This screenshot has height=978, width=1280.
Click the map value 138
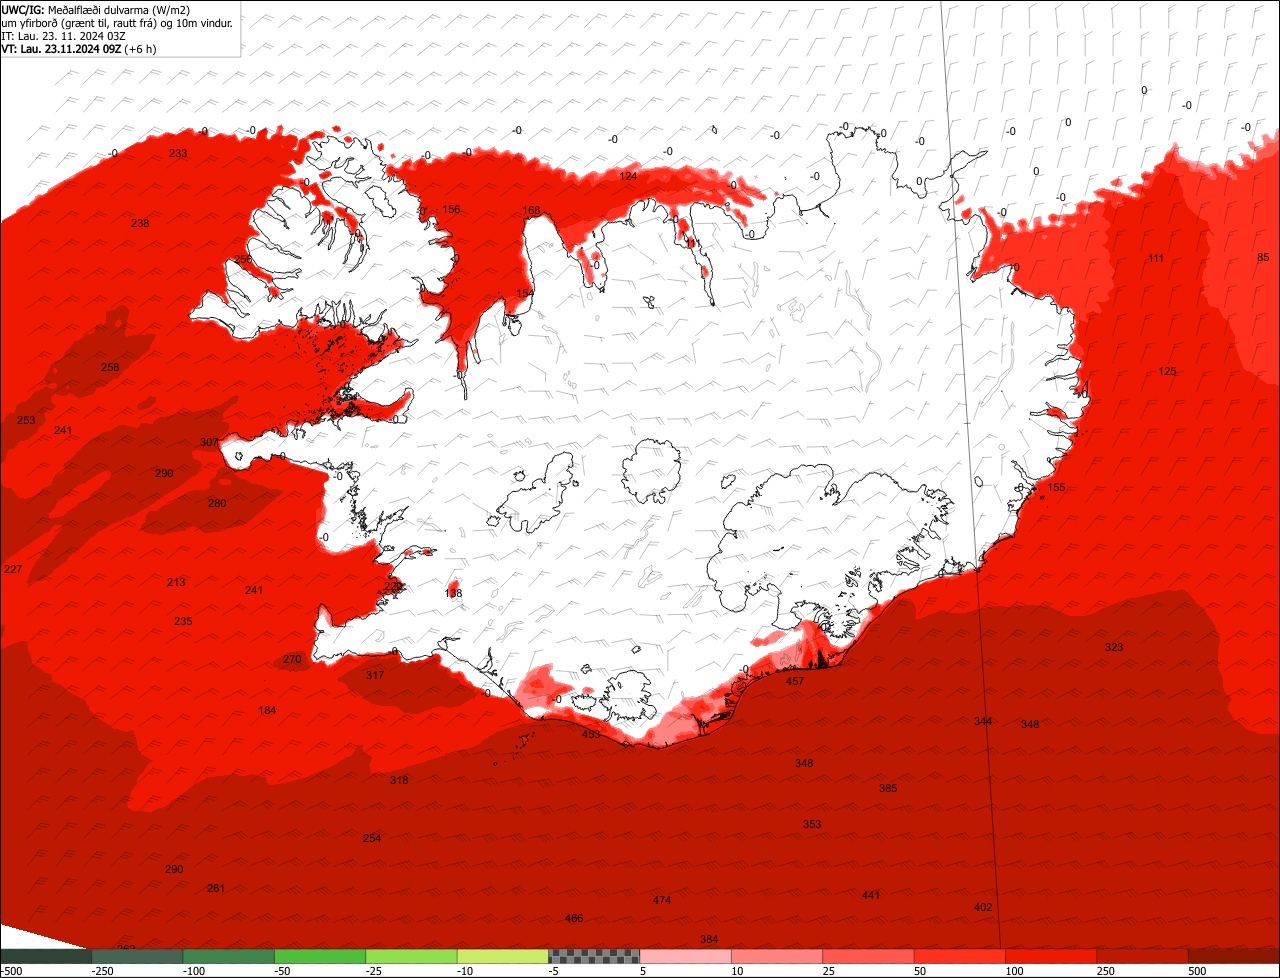pyautogui.click(x=453, y=593)
